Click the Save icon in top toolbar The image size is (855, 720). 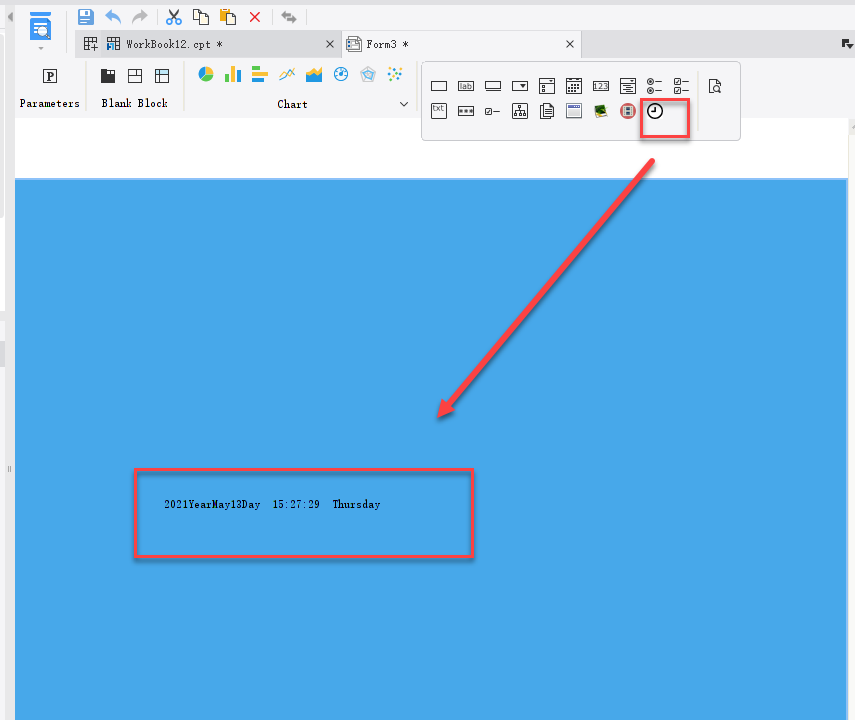(x=86, y=16)
